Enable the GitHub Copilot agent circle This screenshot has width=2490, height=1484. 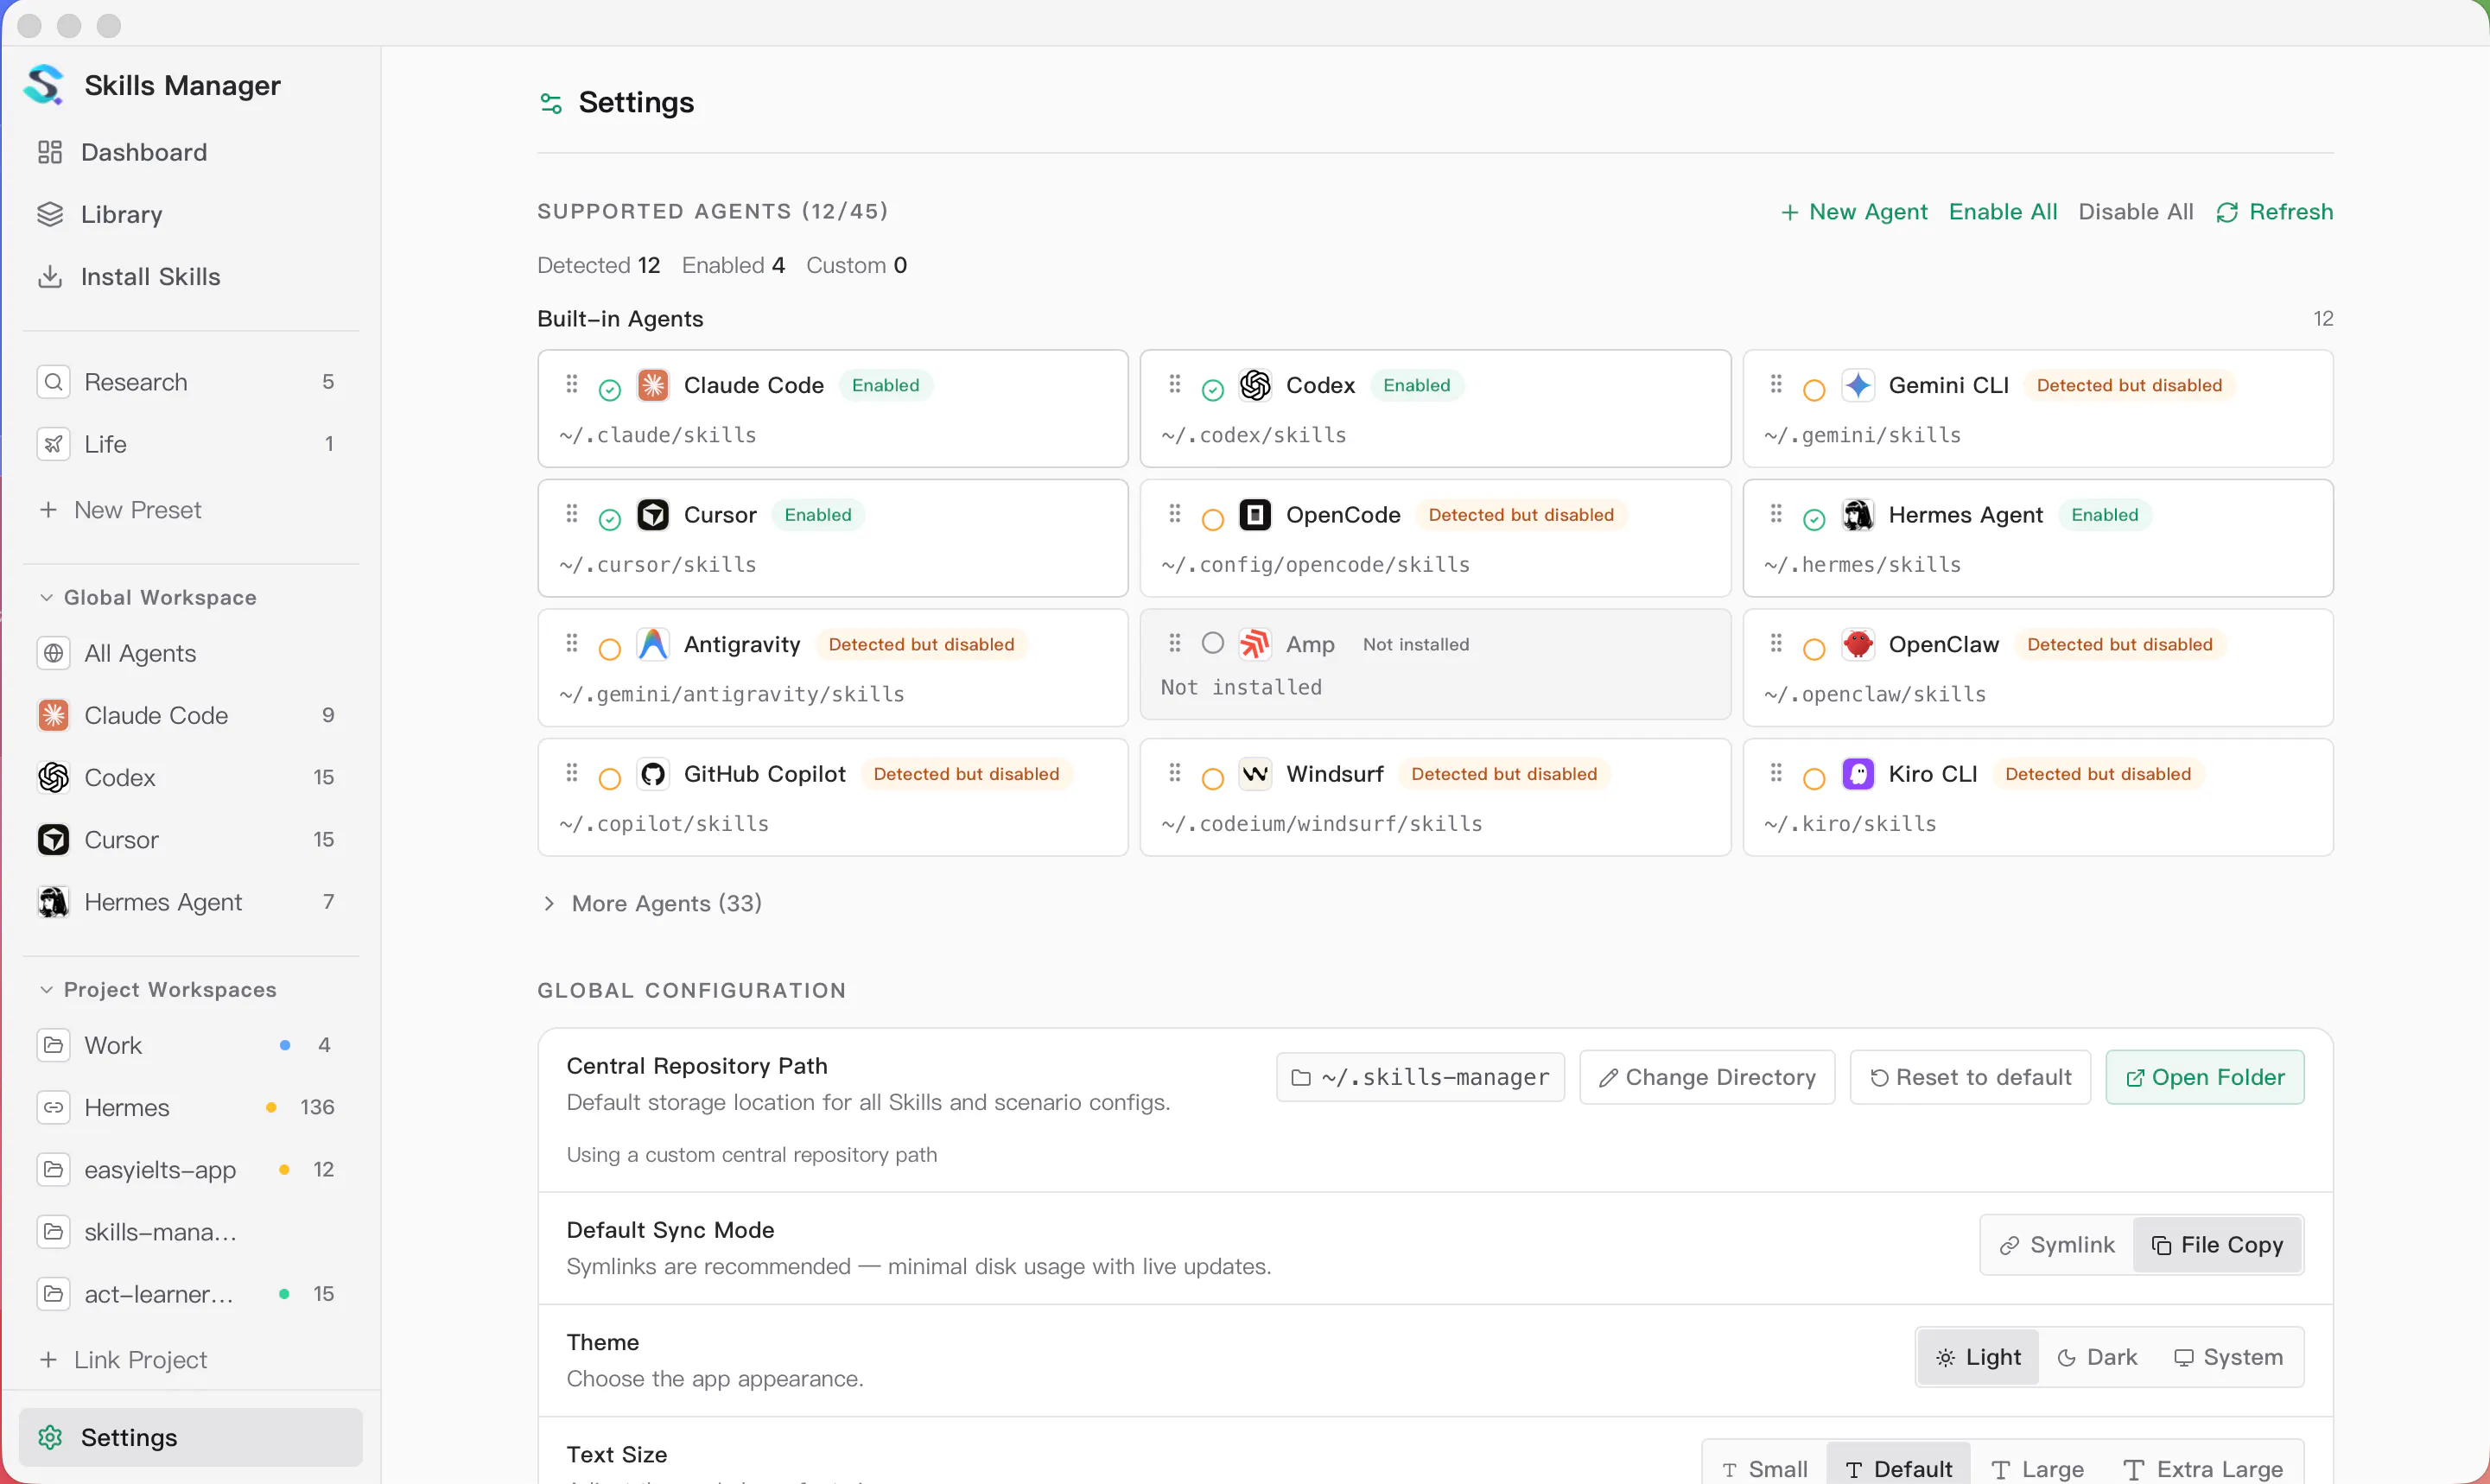(610, 779)
